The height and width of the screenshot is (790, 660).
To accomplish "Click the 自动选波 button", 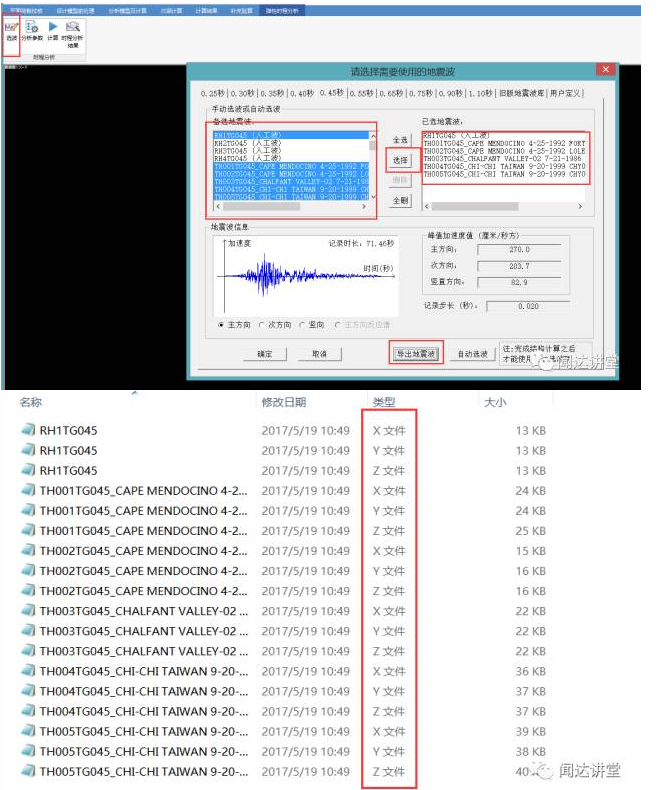I will tap(473, 354).
